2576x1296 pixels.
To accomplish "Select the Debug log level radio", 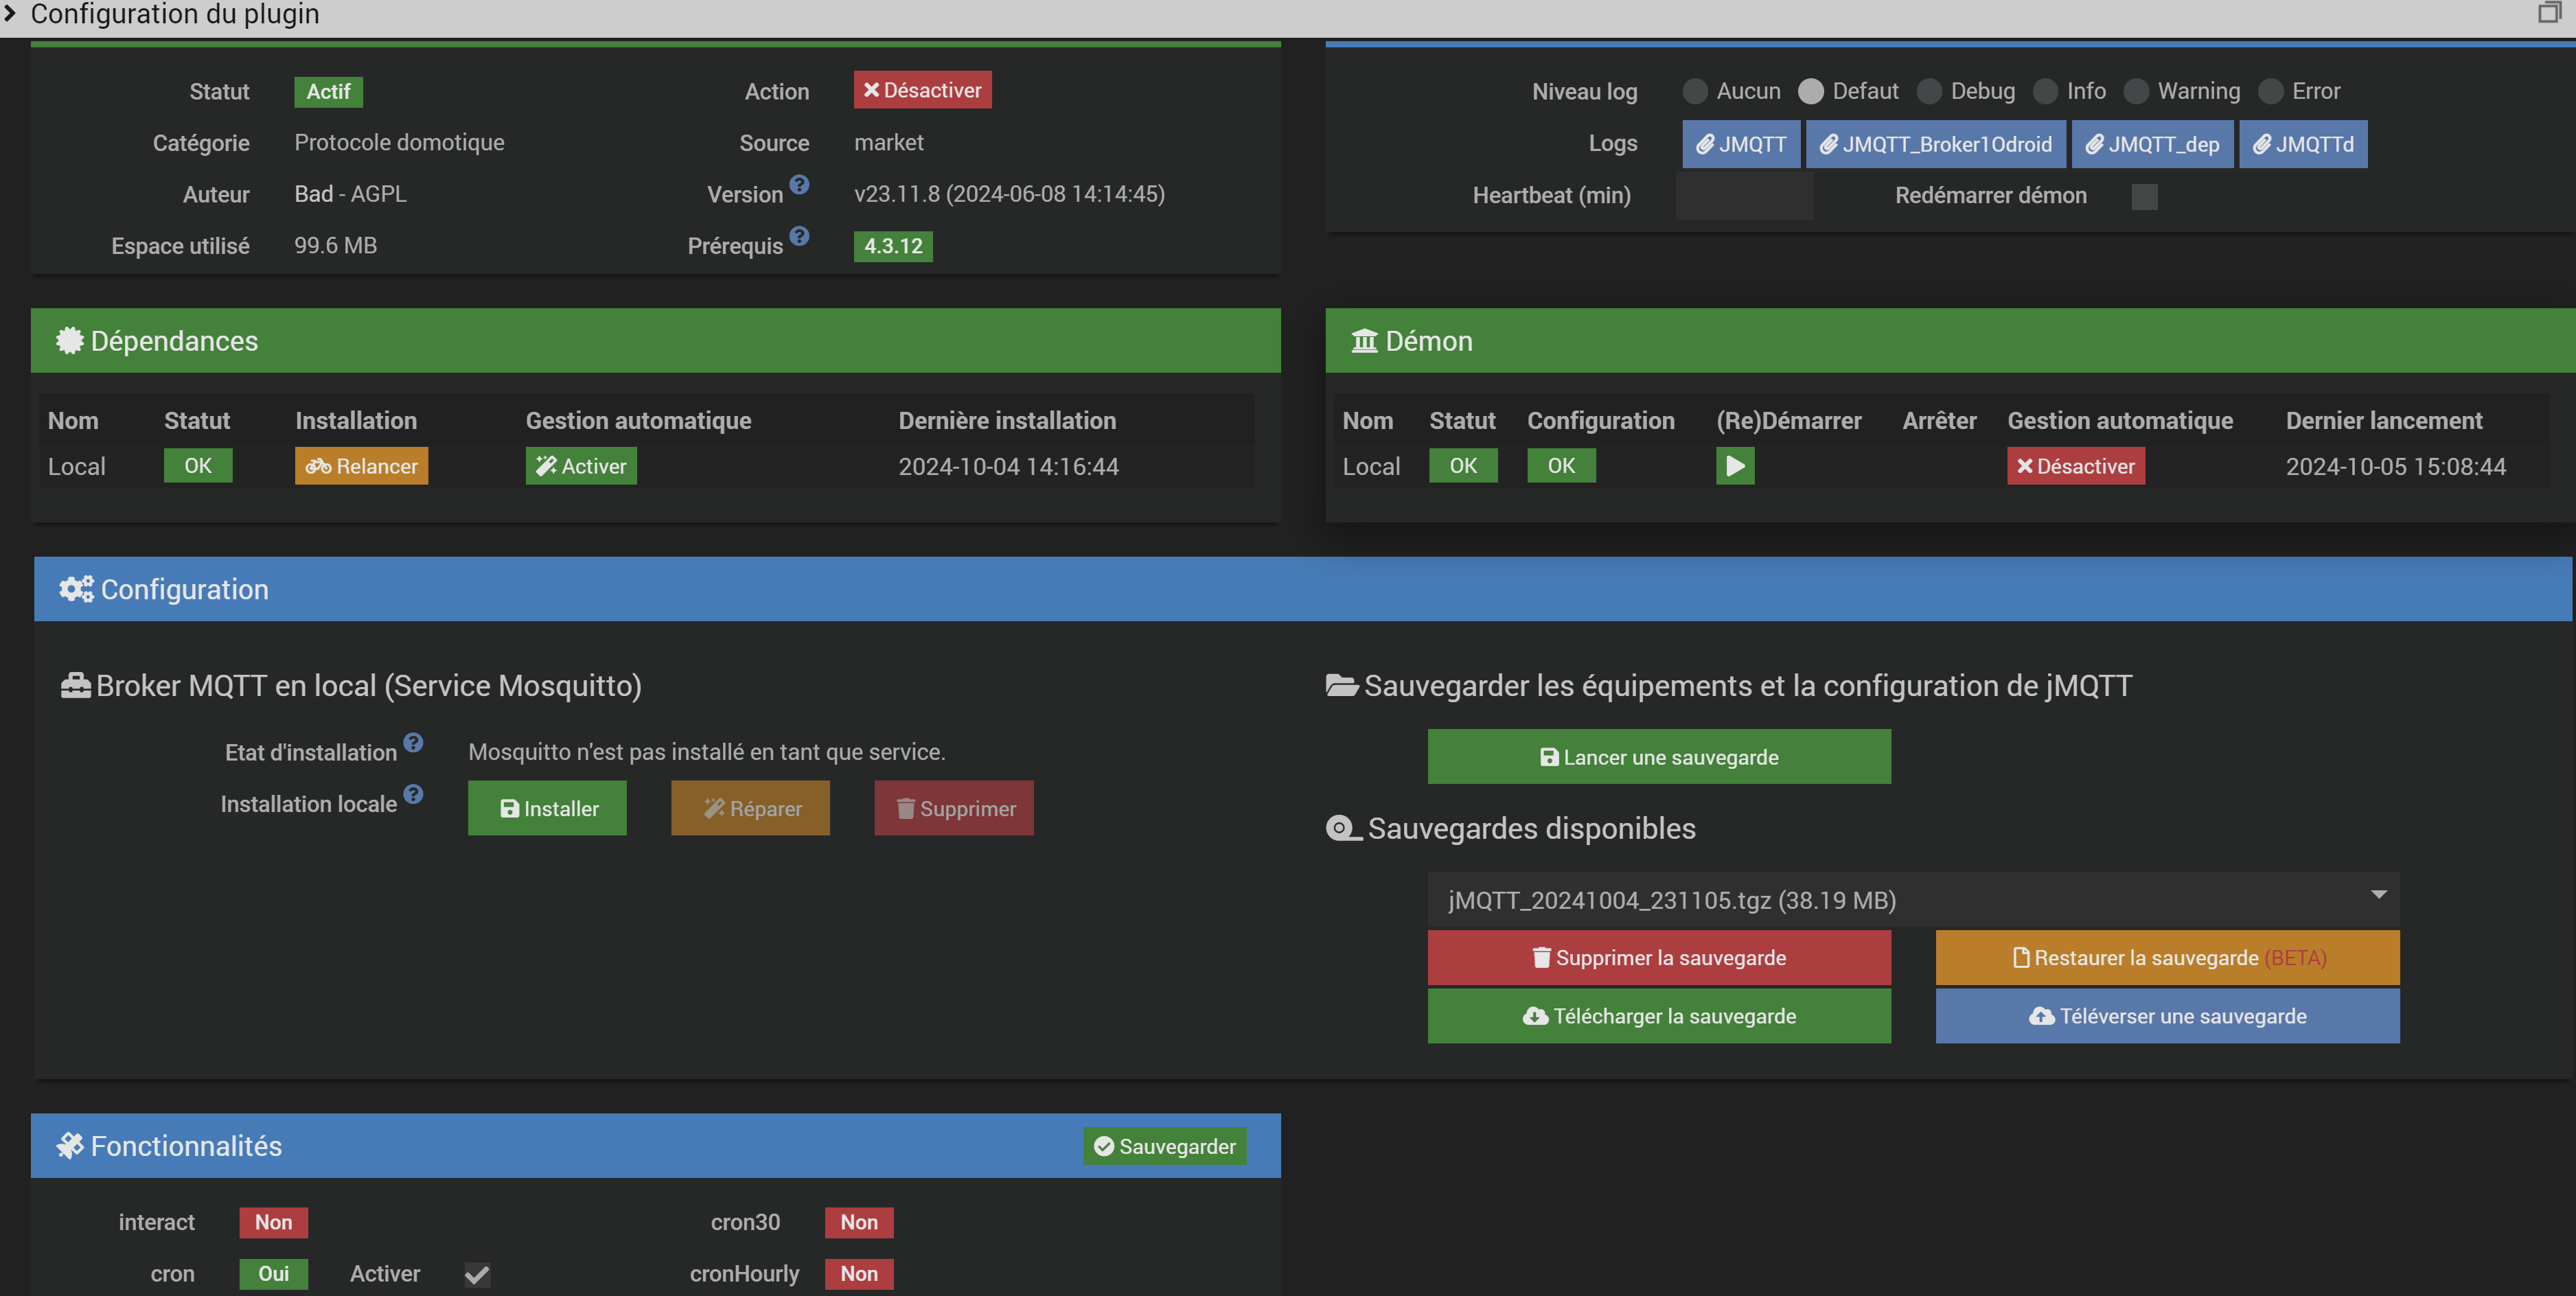I will click(x=1929, y=91).
